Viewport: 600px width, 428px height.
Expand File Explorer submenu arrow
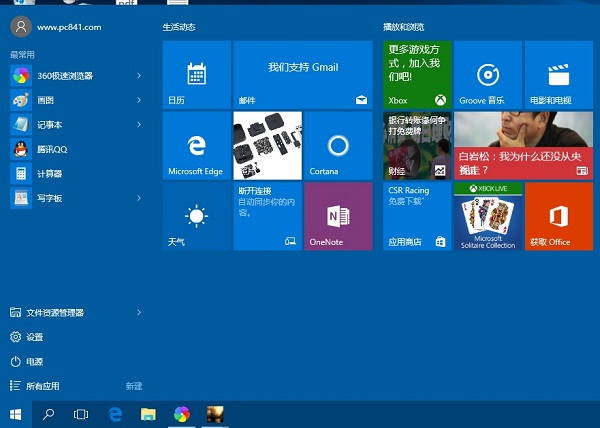point(139,312)
